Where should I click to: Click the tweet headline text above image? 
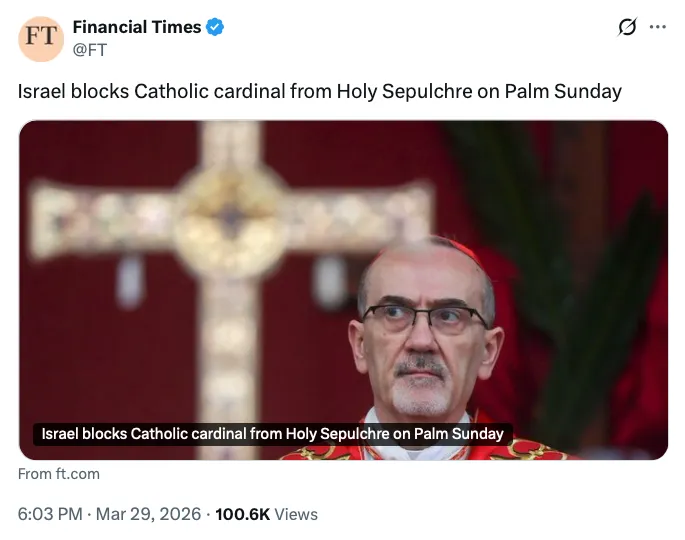(320, 91)
